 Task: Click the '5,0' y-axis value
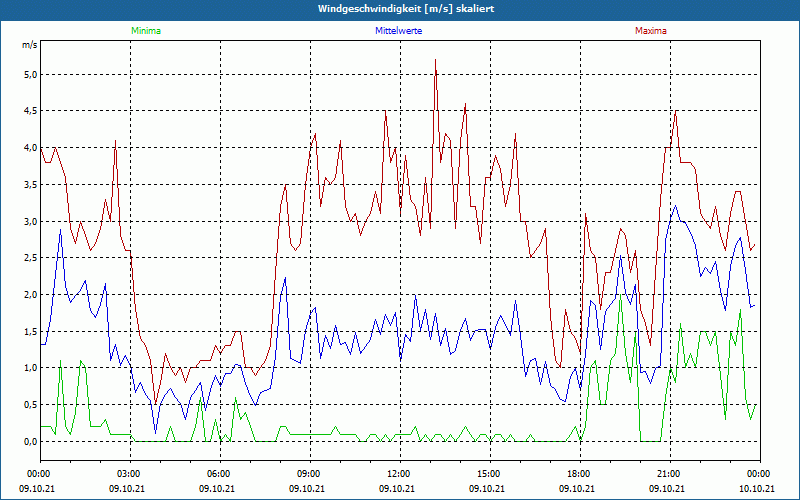click(x=32, y=74)
